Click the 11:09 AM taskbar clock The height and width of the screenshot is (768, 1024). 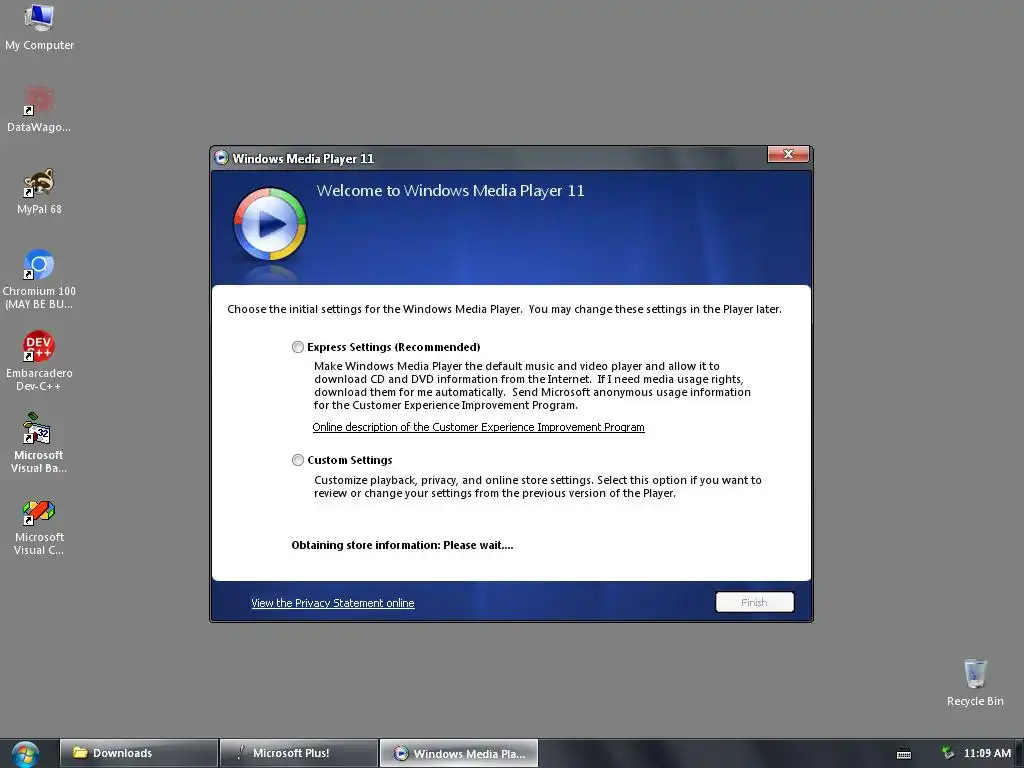coord(987,753)
